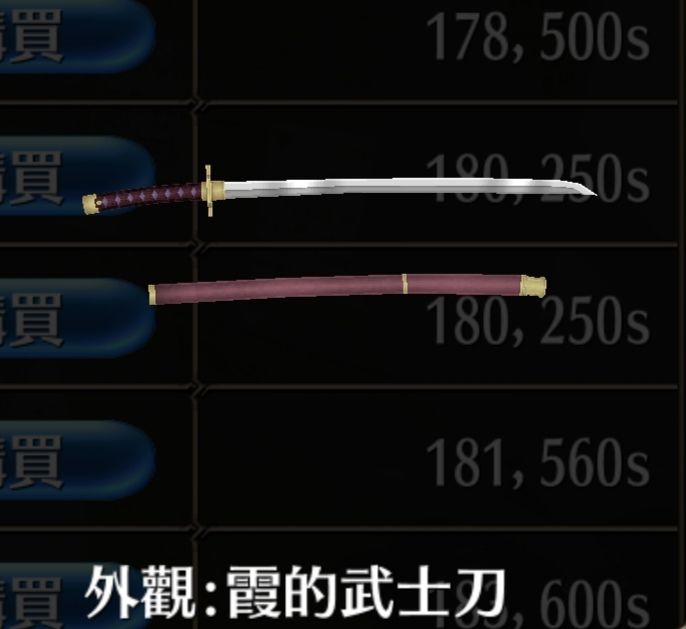Select the 178,500s price entry
The height and width of the screenshot is (629, 686).
[x=537, y=37]
